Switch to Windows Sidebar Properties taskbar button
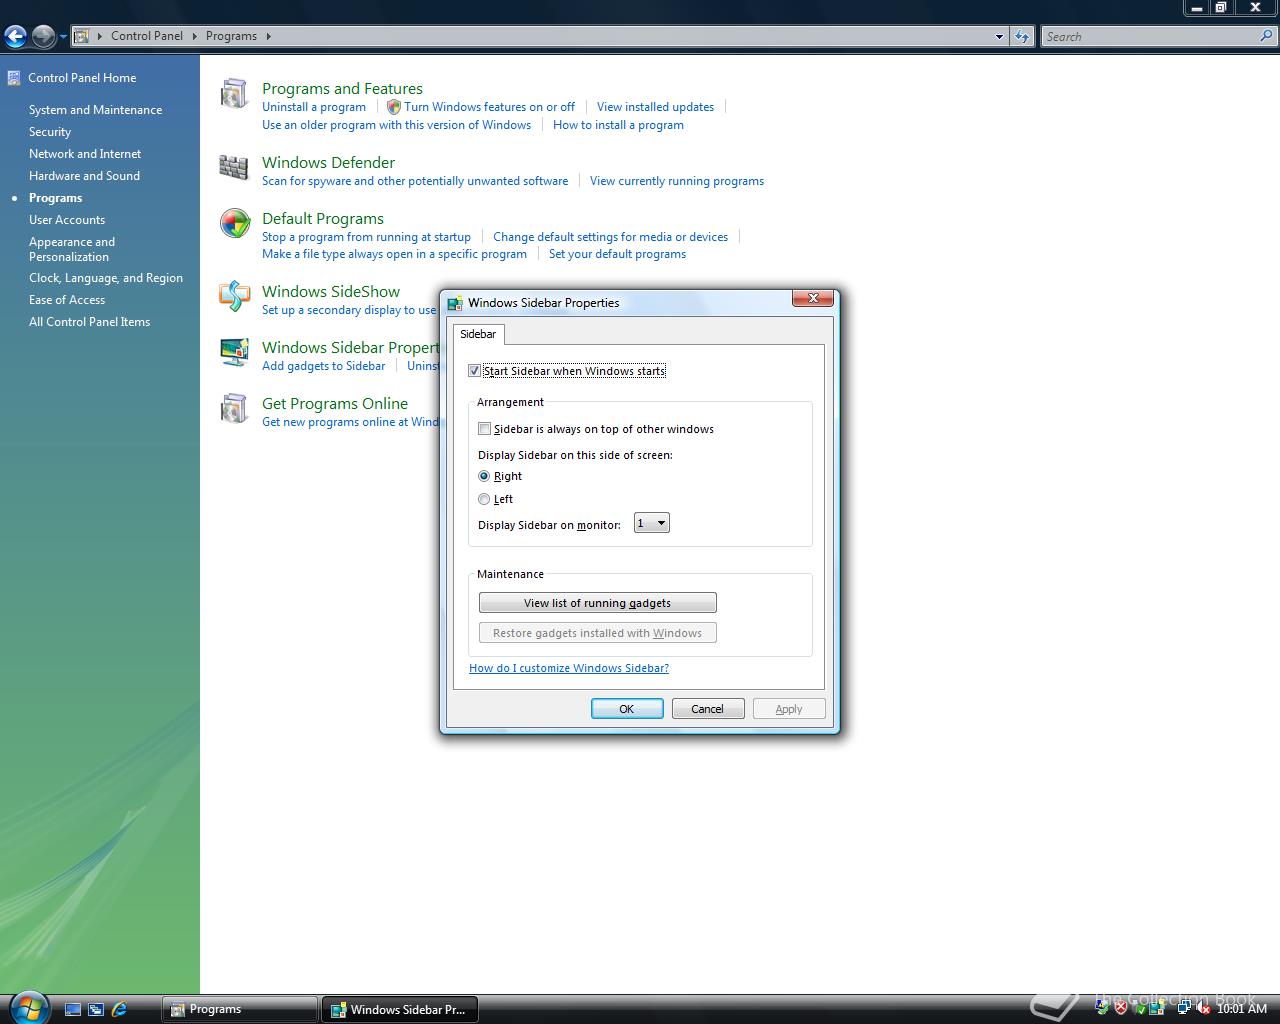1280x1024 pixels. [400, 1009]
